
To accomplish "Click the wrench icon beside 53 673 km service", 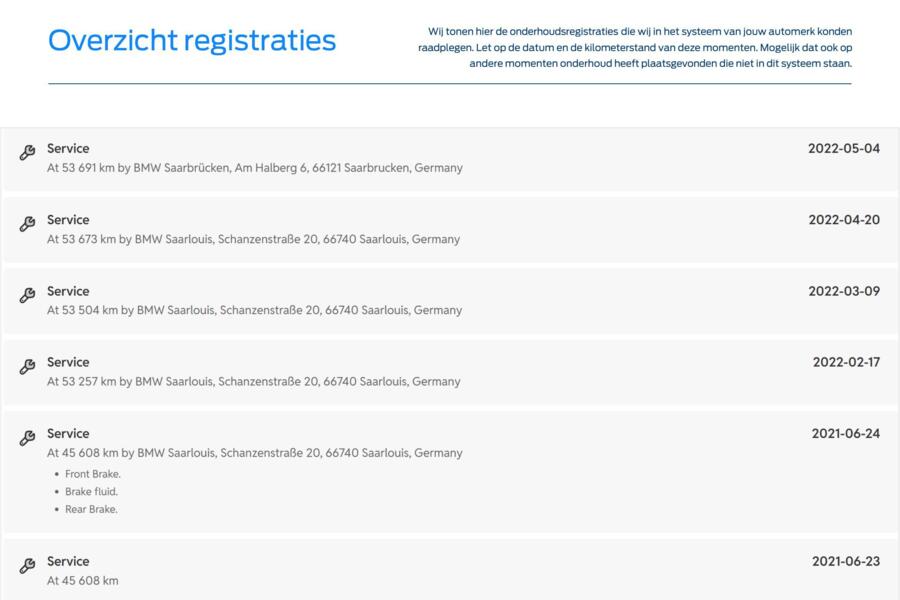I will pos(27,223).
